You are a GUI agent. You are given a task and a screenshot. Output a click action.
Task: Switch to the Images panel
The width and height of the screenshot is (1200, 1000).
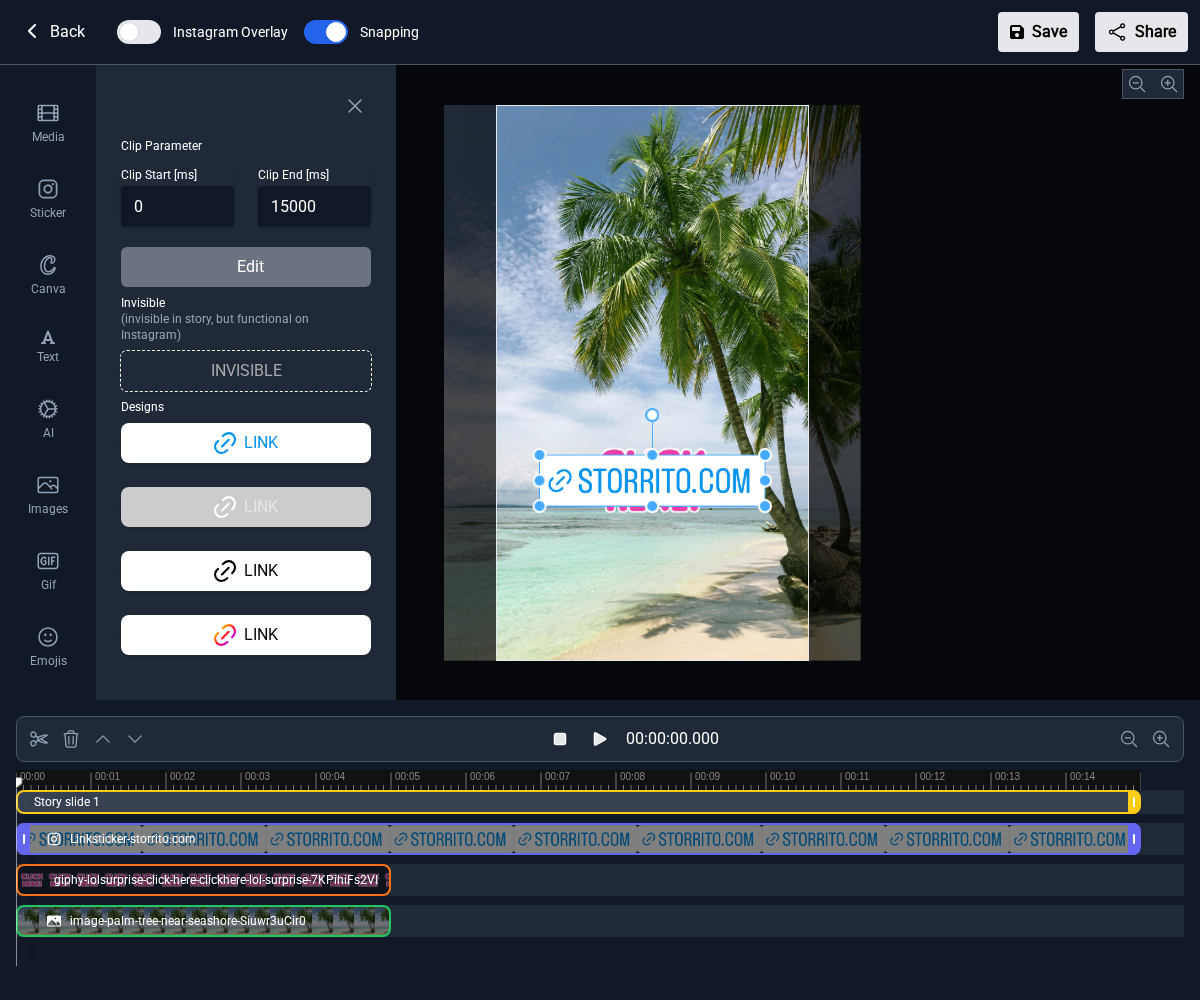(x=47, y=494)
